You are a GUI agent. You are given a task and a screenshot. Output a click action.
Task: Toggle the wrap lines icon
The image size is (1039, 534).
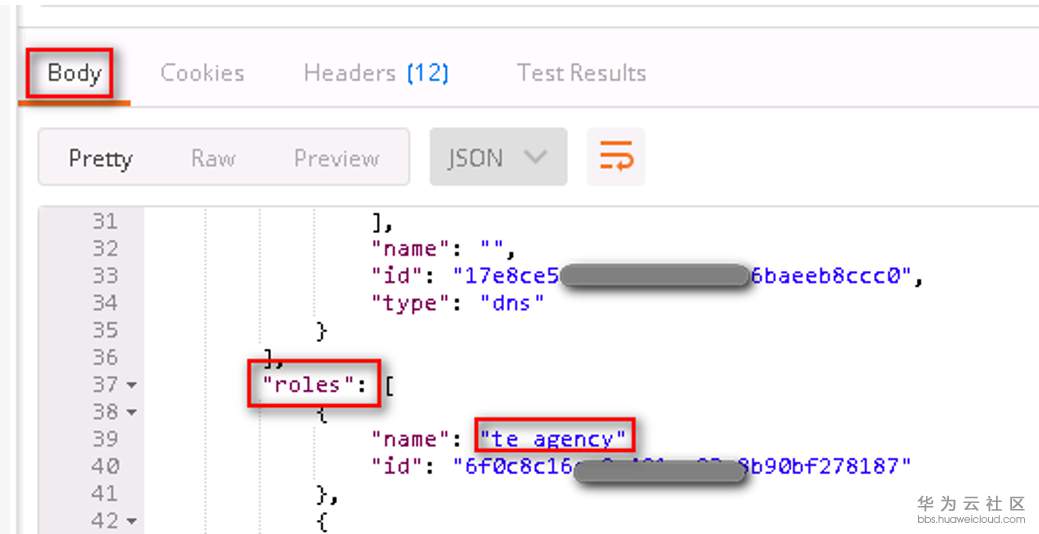[615, 157]
